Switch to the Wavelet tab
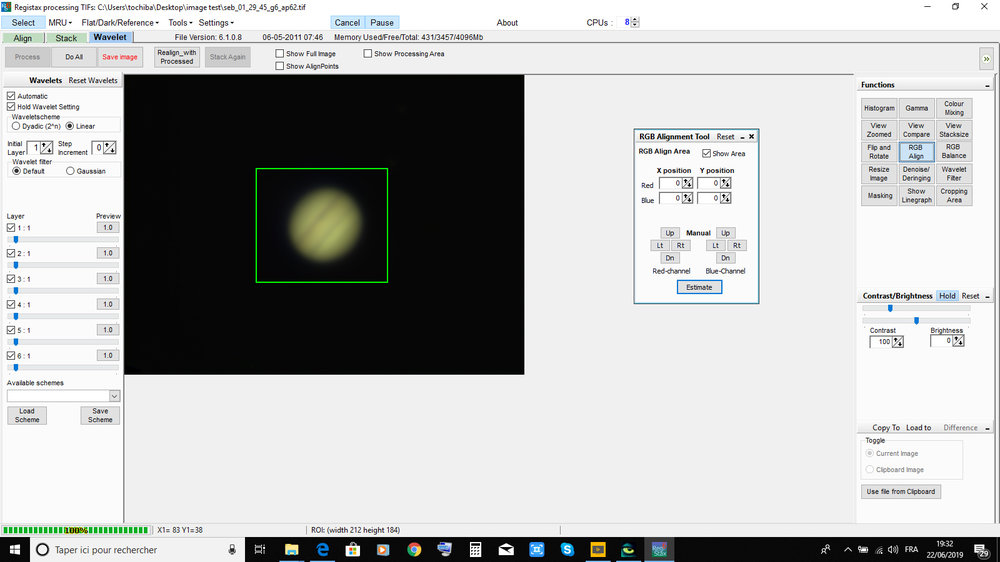This screenshot has width=1000, height=562. click(x=110, y=37)
